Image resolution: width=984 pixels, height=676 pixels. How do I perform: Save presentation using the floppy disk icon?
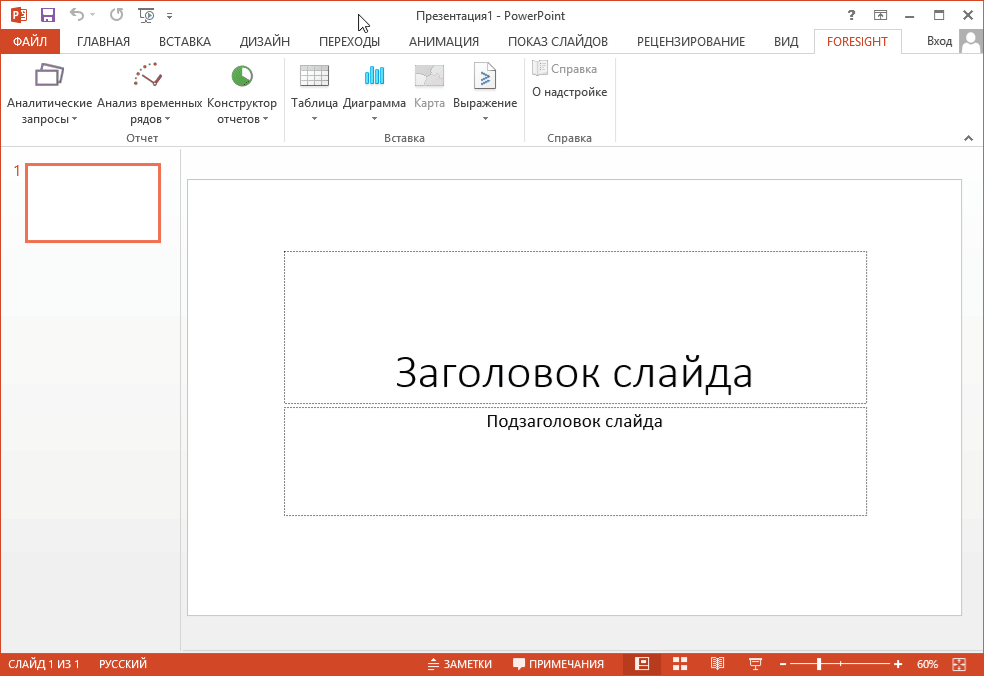pyautogui.click(x=47, y=15)
